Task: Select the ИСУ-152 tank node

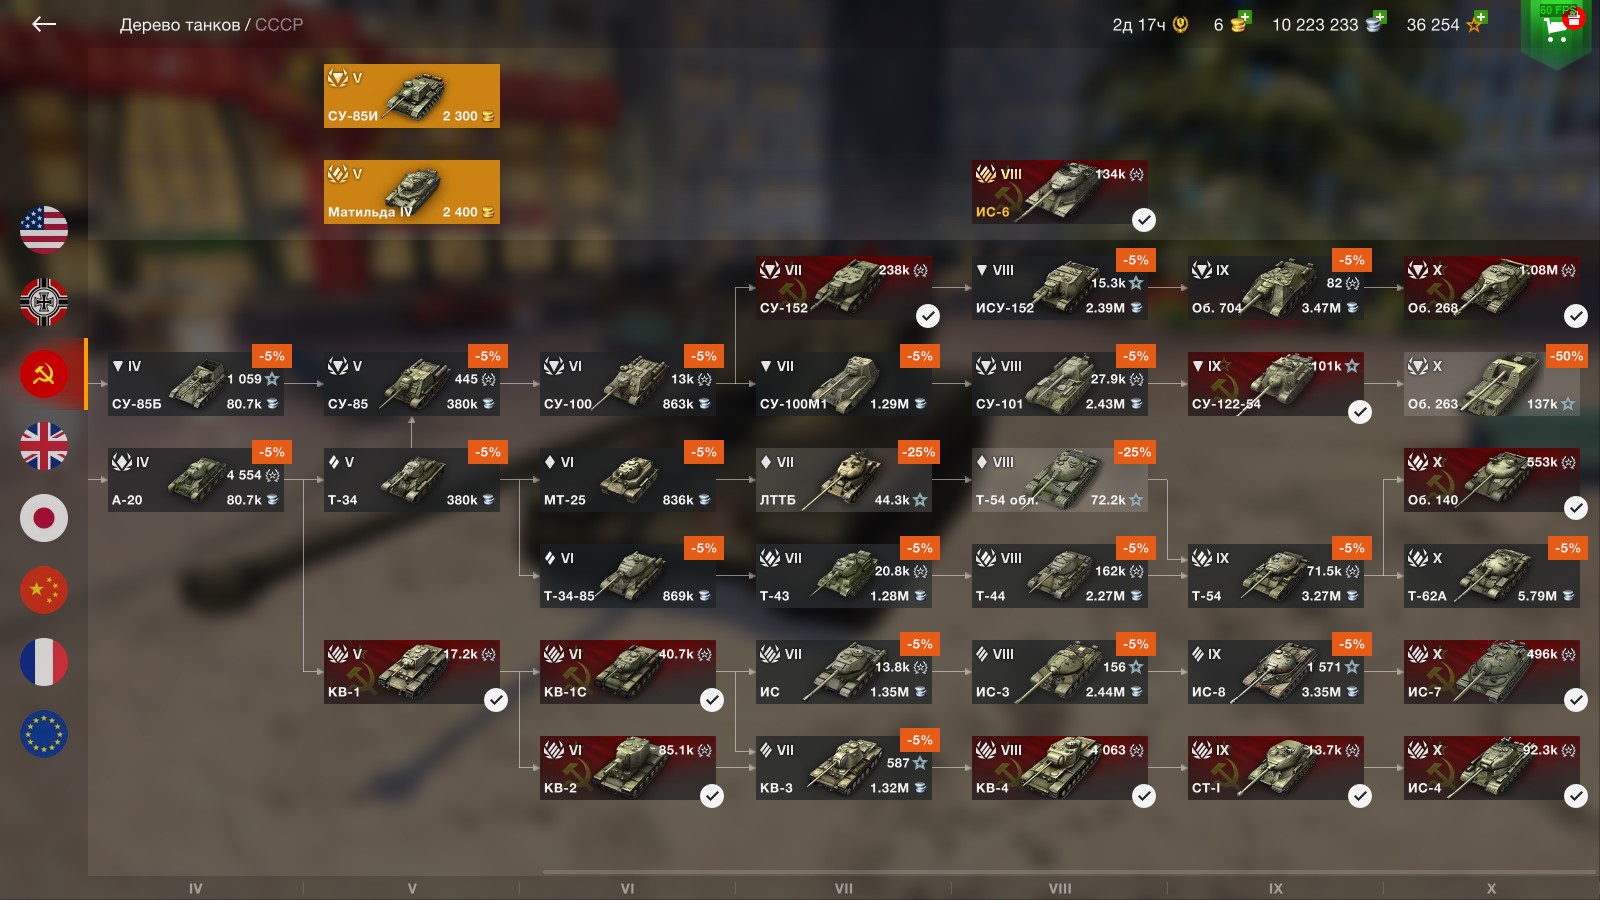Action: (x=1060, y=288)
